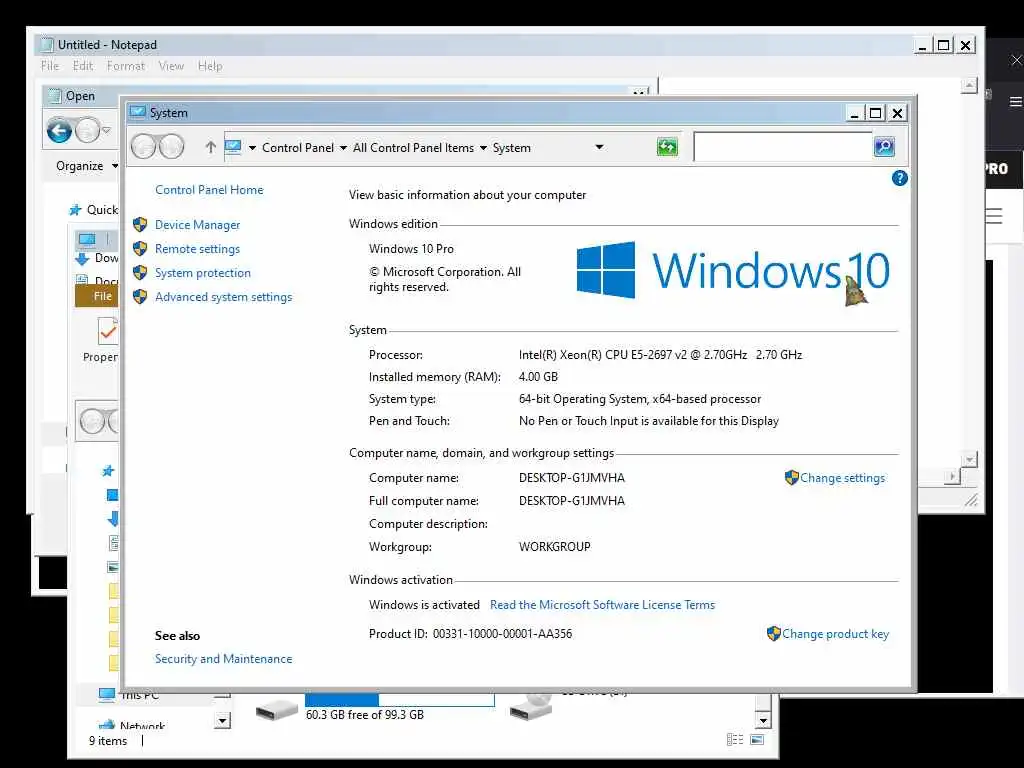Open recent locations dropdown in Open dialog
The height and width of the screenshot is (768, 1024).
(106, 131)
